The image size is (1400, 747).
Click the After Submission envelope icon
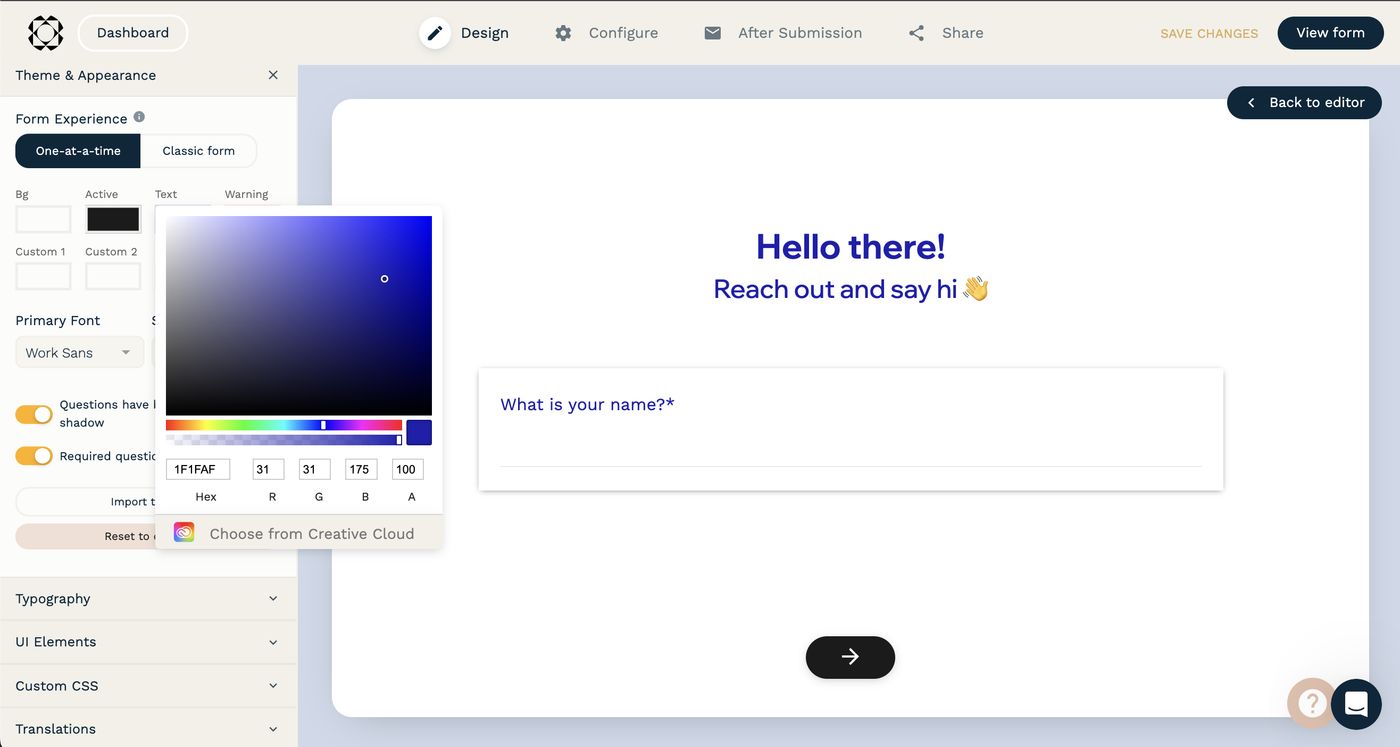pos(712,33)
